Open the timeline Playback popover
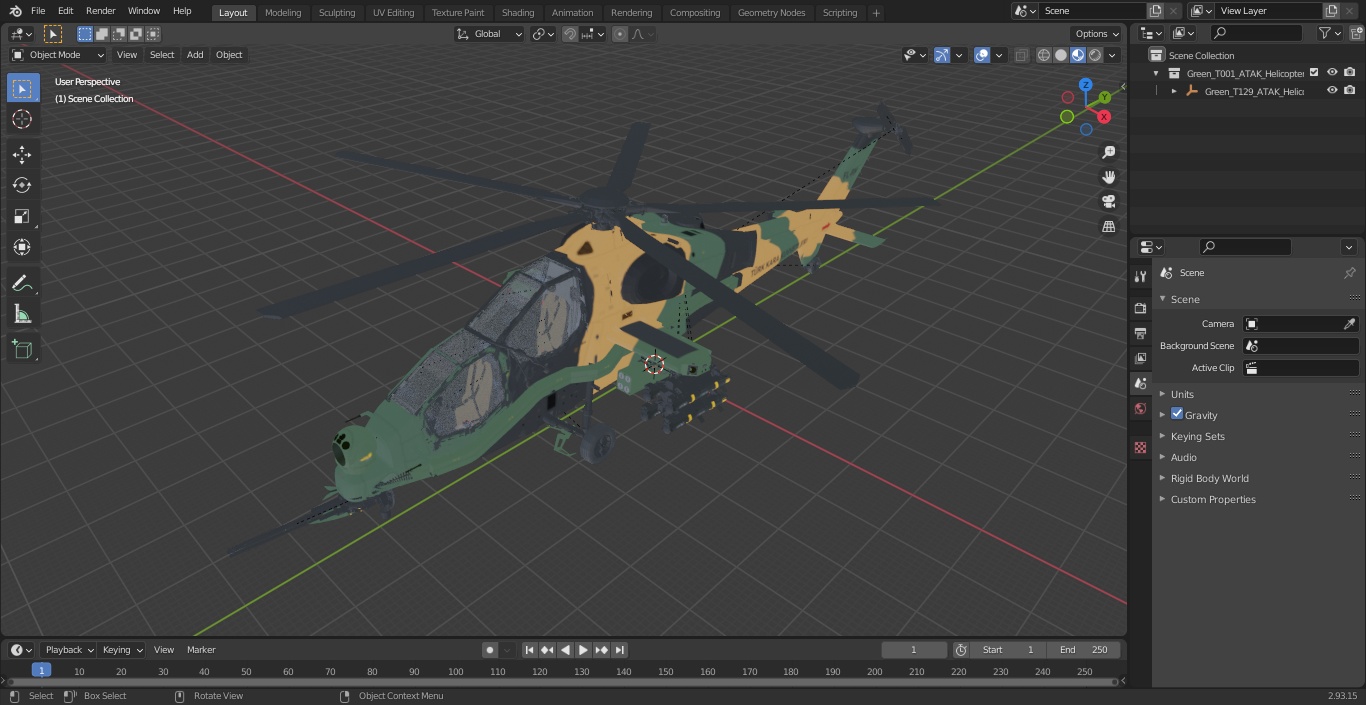Image resolution: width=1366 pixels, height=705 pixels. coord(69,650)
